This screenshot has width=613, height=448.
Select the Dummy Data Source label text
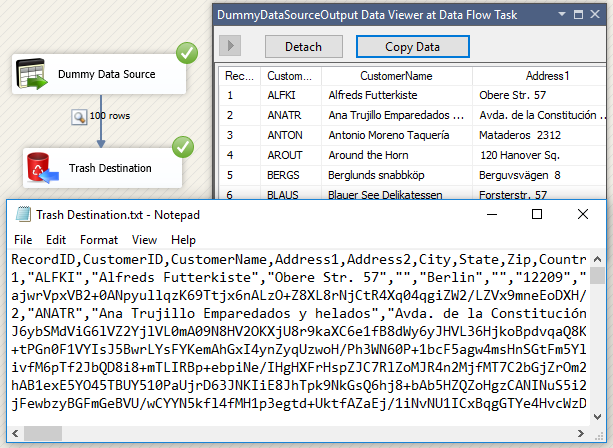tap(107, 74)
